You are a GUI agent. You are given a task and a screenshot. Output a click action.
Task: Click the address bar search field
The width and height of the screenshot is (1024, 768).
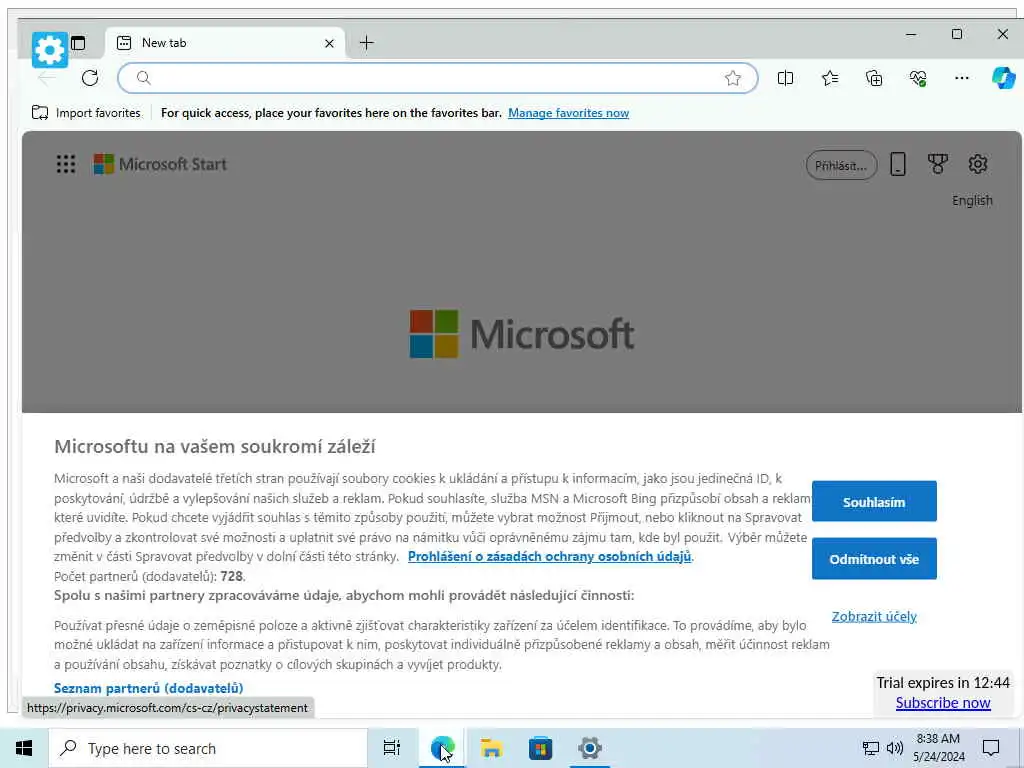pos(438,78)
